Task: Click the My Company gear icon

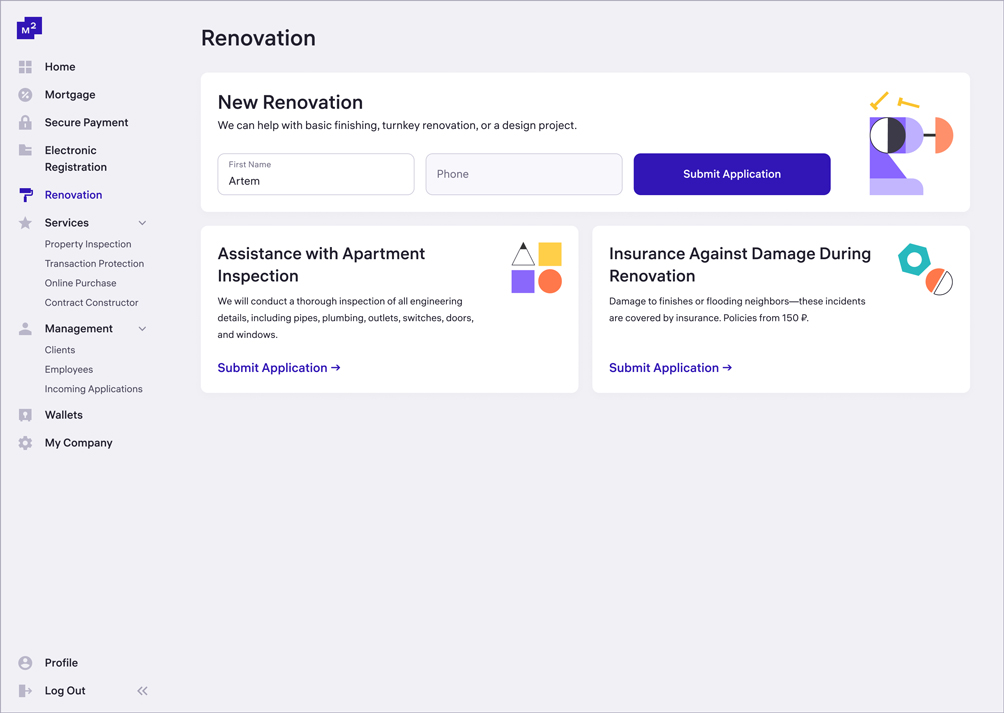Action: coord(25,443)
